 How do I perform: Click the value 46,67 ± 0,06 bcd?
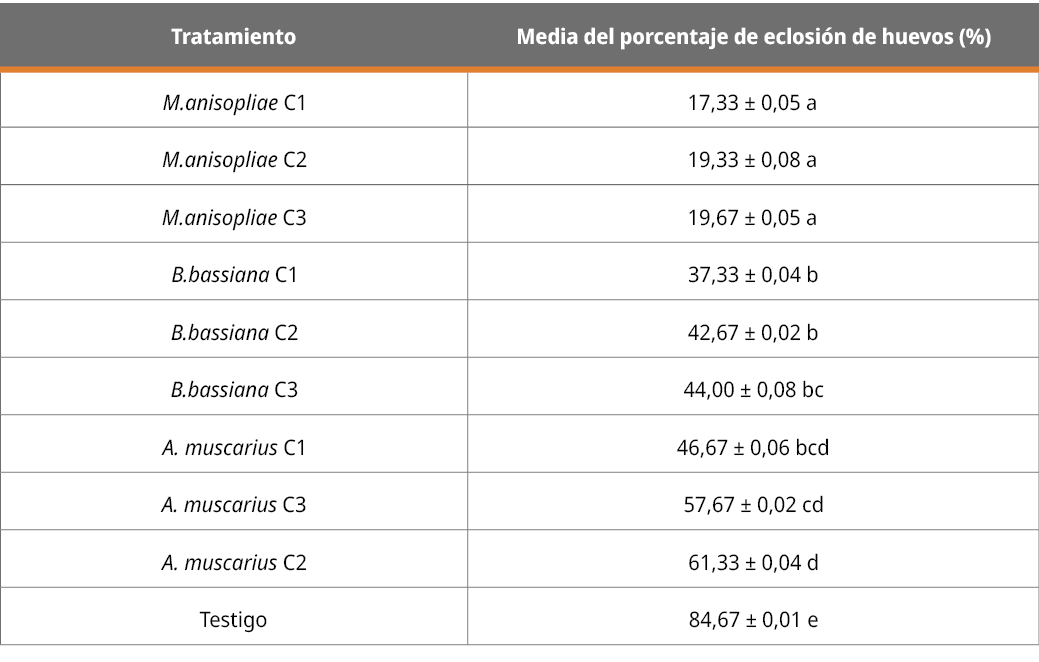[753, 447]
